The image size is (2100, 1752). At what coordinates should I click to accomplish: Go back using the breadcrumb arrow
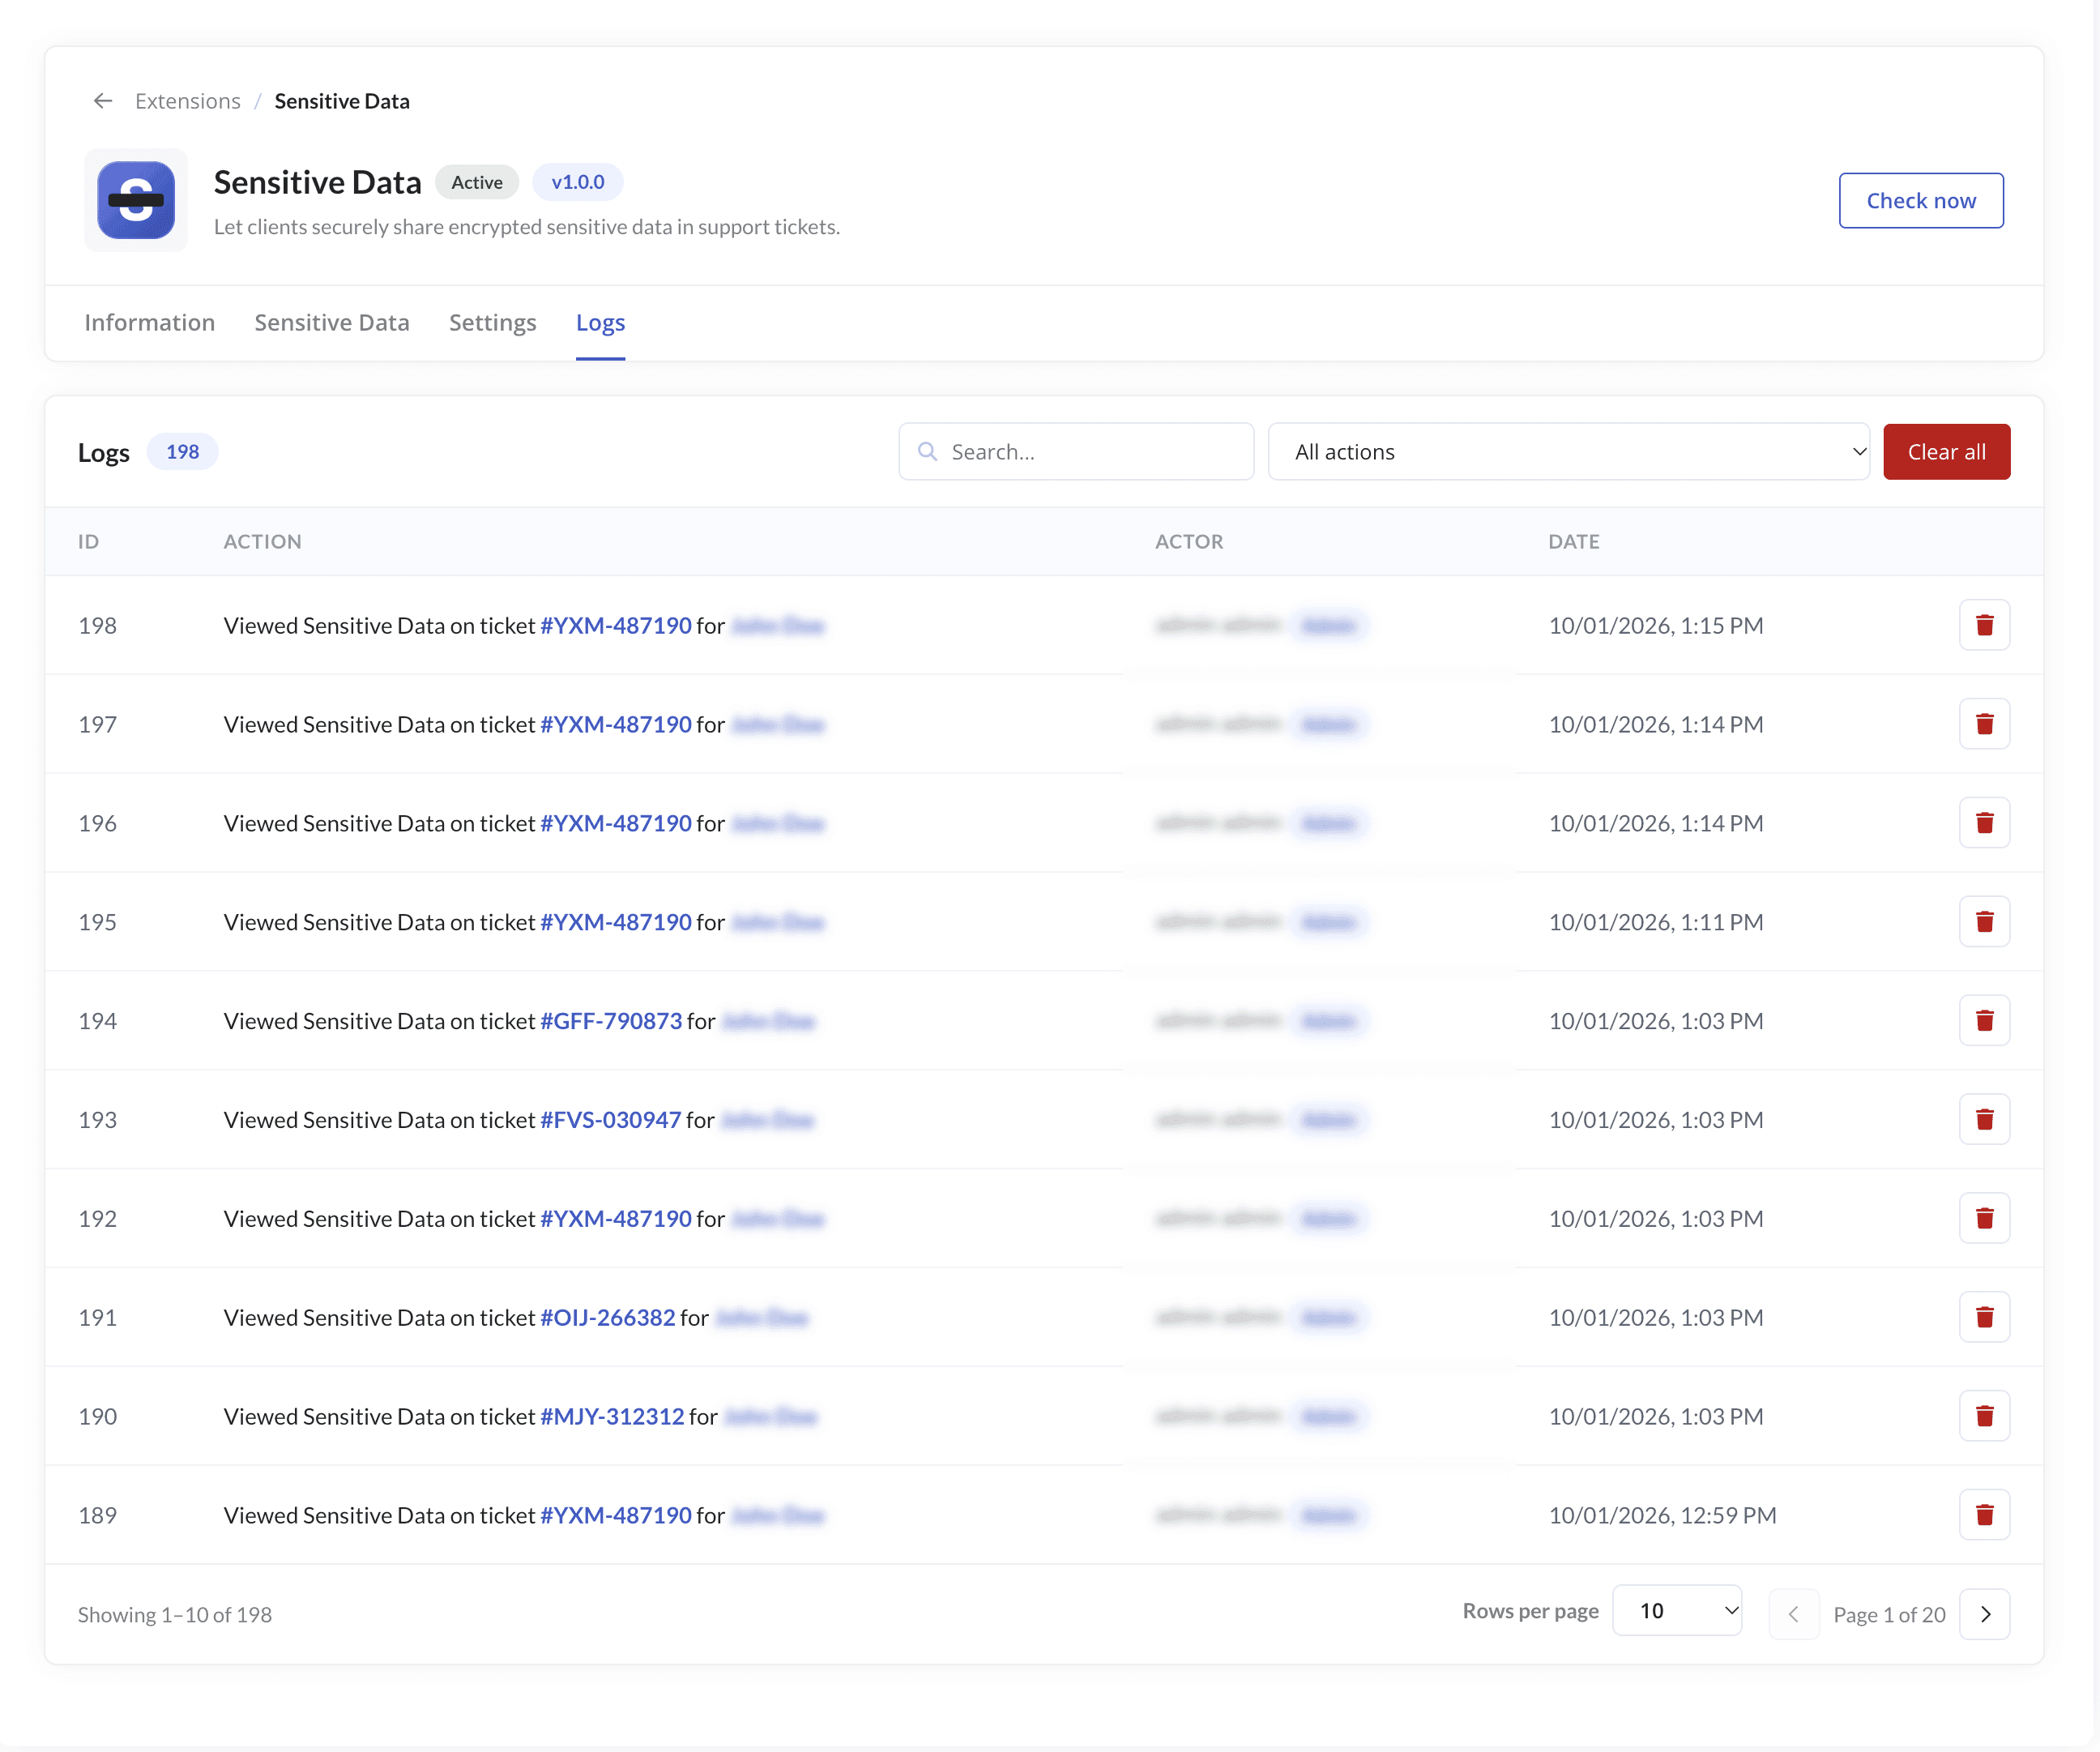tap(103, 101)
